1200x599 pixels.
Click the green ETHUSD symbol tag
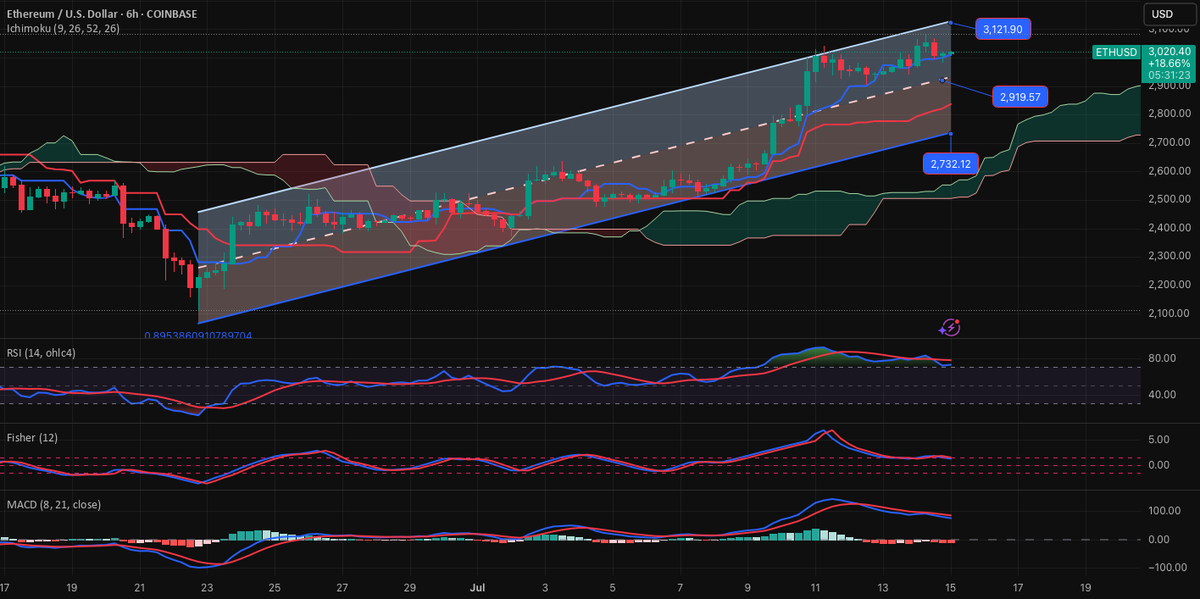coord(1118,51)
